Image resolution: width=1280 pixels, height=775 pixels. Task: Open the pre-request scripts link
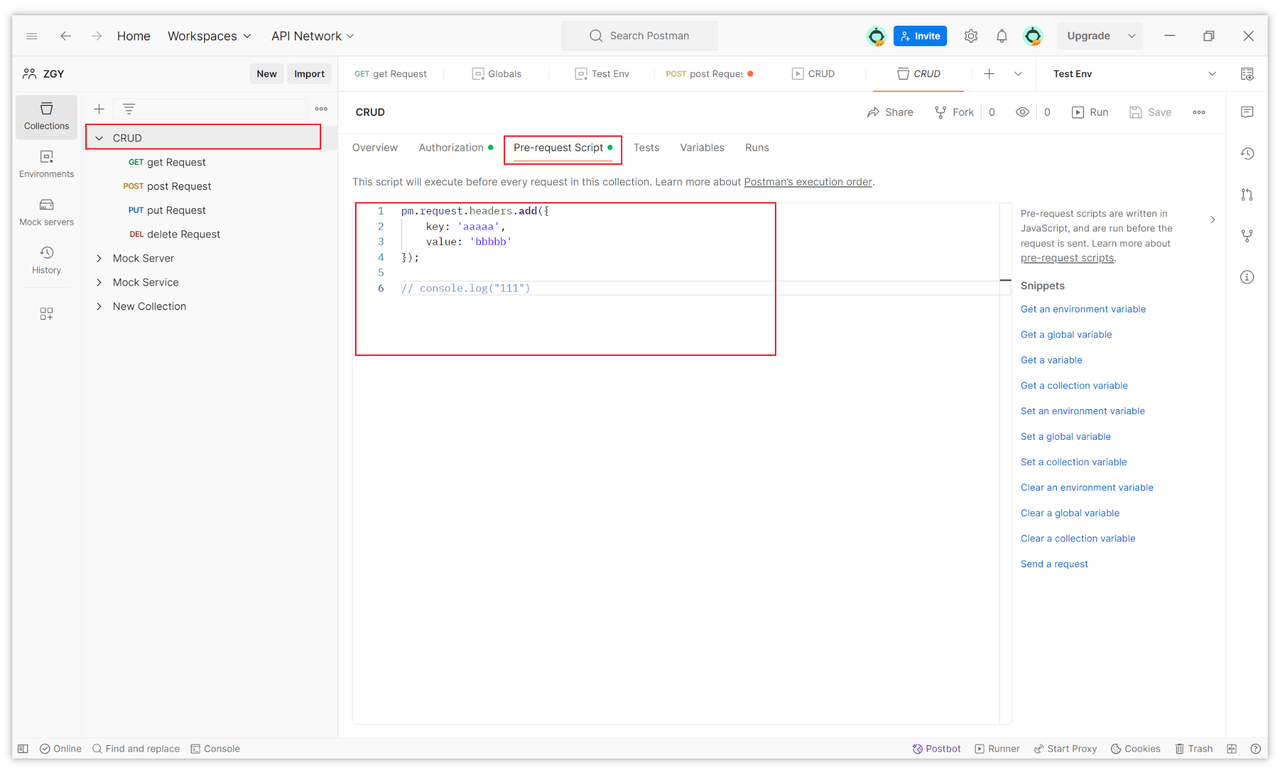pyautogui.click(x=1067, y=258)
